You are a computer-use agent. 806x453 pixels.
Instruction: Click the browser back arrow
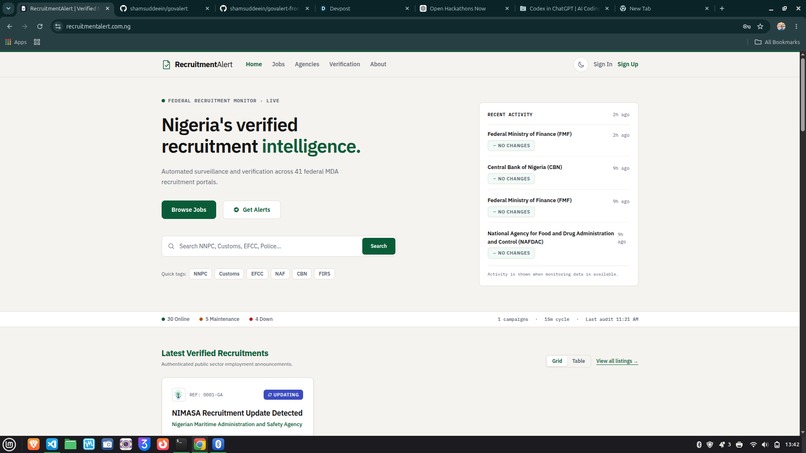[x=10, y=26]
